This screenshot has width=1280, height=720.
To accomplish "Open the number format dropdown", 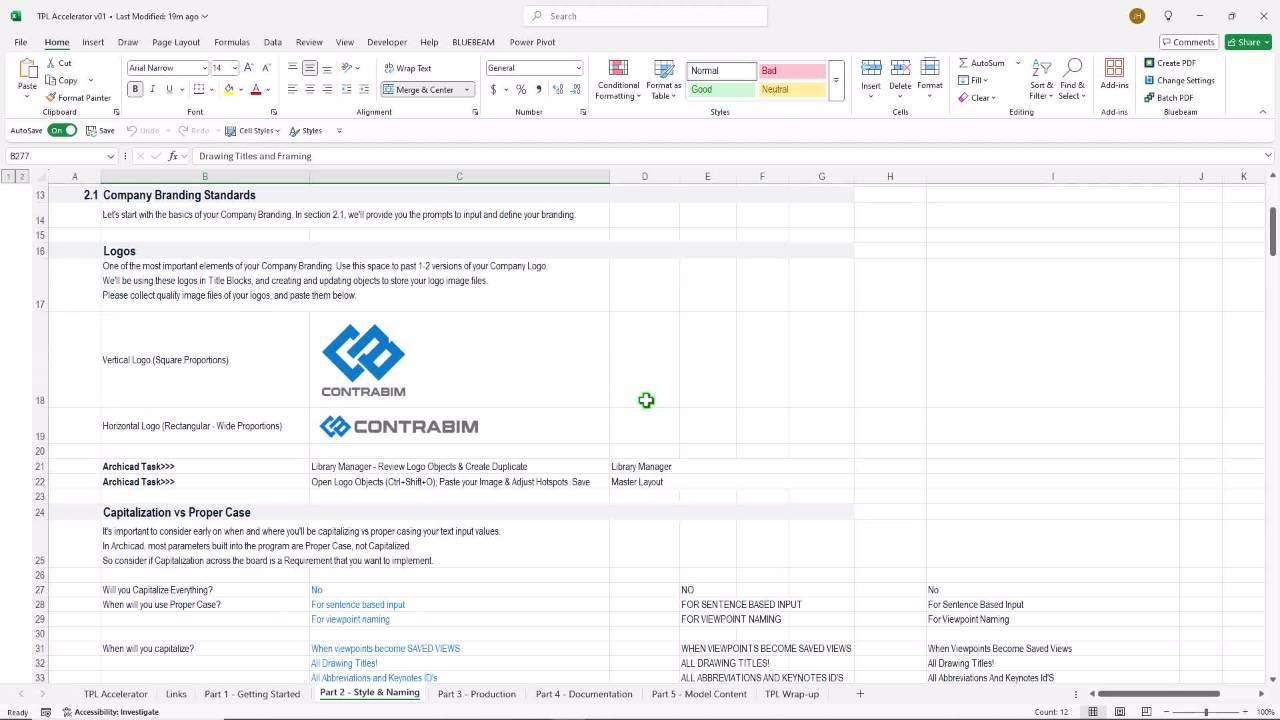I will click(x=578, y=68).
